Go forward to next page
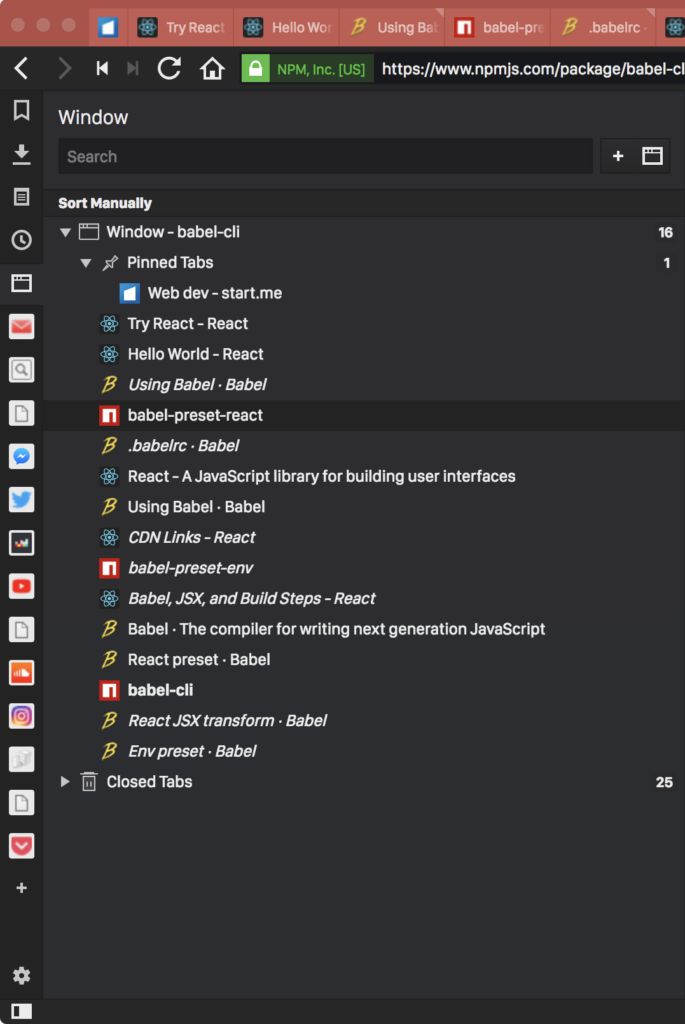 (64, 68)
